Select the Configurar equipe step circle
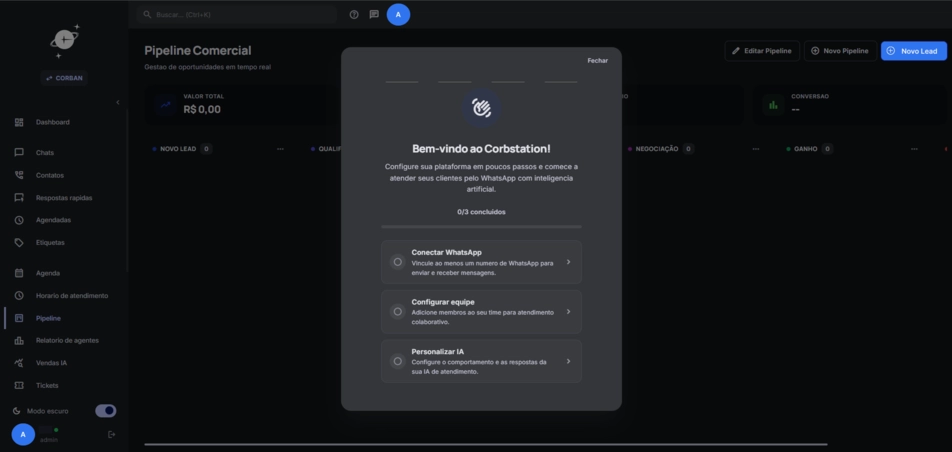 pyautogui.click(x=398, y=312)
